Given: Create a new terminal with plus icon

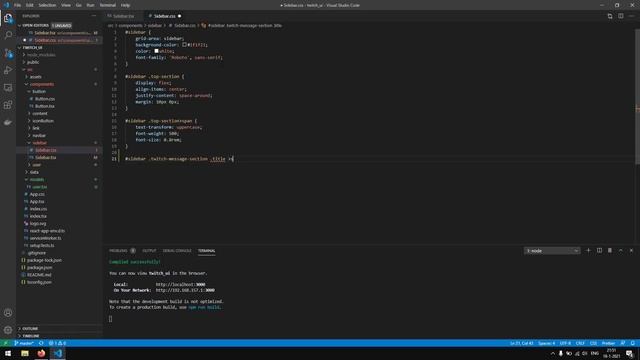Looking at the screenshot, I should click(x=588, y=251).
